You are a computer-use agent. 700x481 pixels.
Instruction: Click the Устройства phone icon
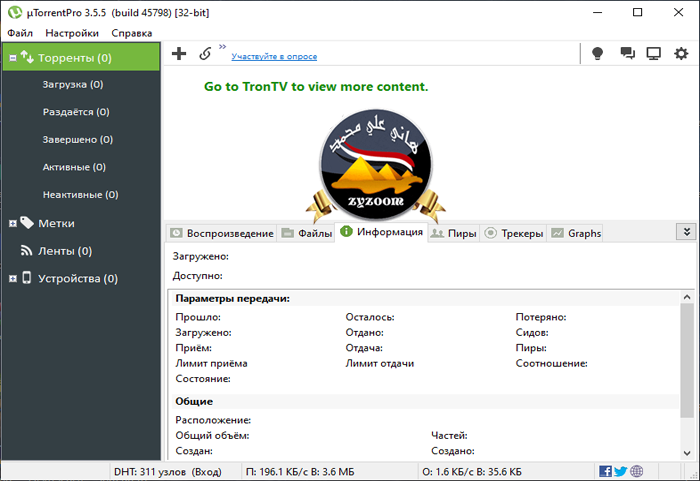click(27, 277)
